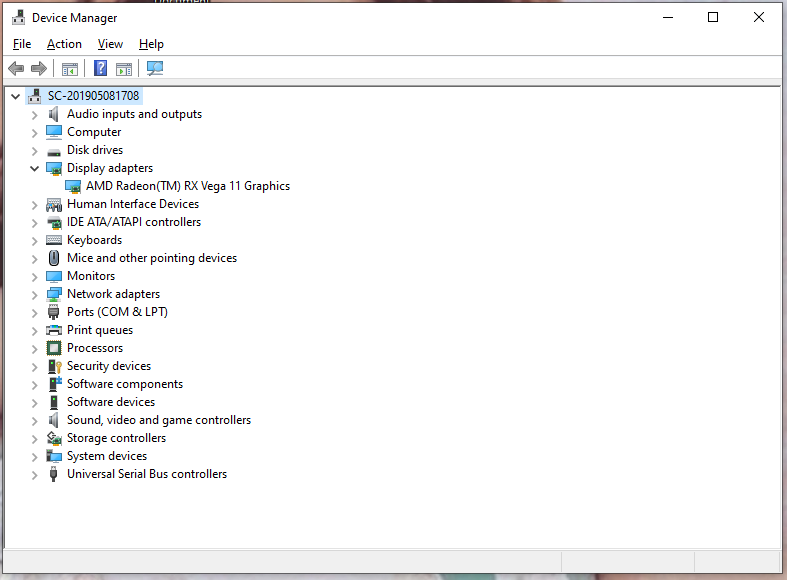Select AMD Radeon(TM) RX Vega 11 Graphics
787x580 pixels.
[x=188, y=186]
